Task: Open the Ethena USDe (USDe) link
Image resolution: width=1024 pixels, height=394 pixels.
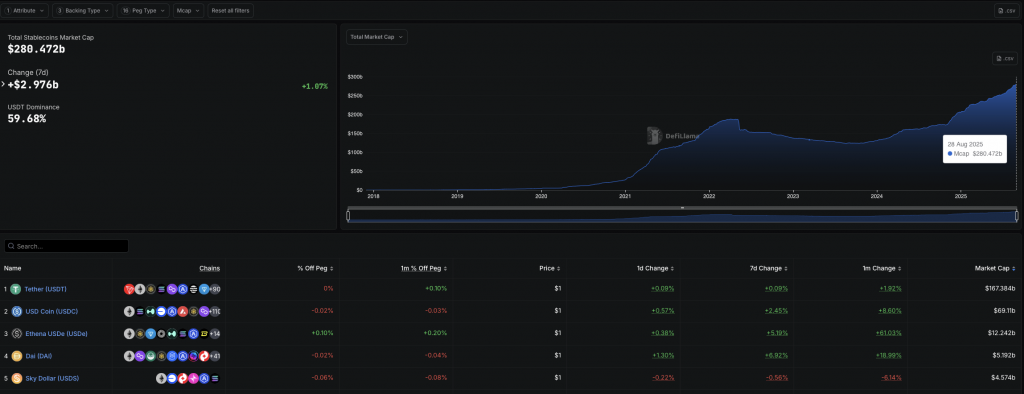Action: click(x=56, y=333)
